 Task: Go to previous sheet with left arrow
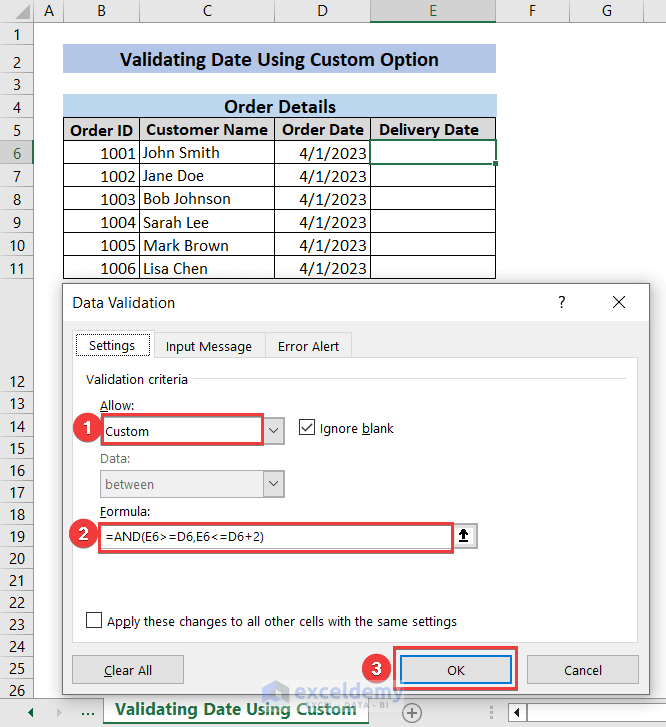click(x=31, y=712)
